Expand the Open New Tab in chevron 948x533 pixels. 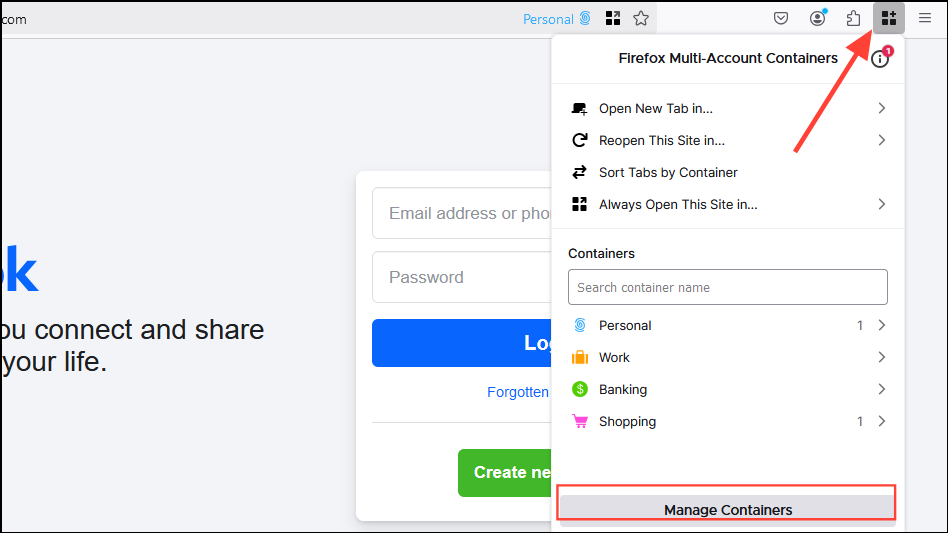pos(881,108)
